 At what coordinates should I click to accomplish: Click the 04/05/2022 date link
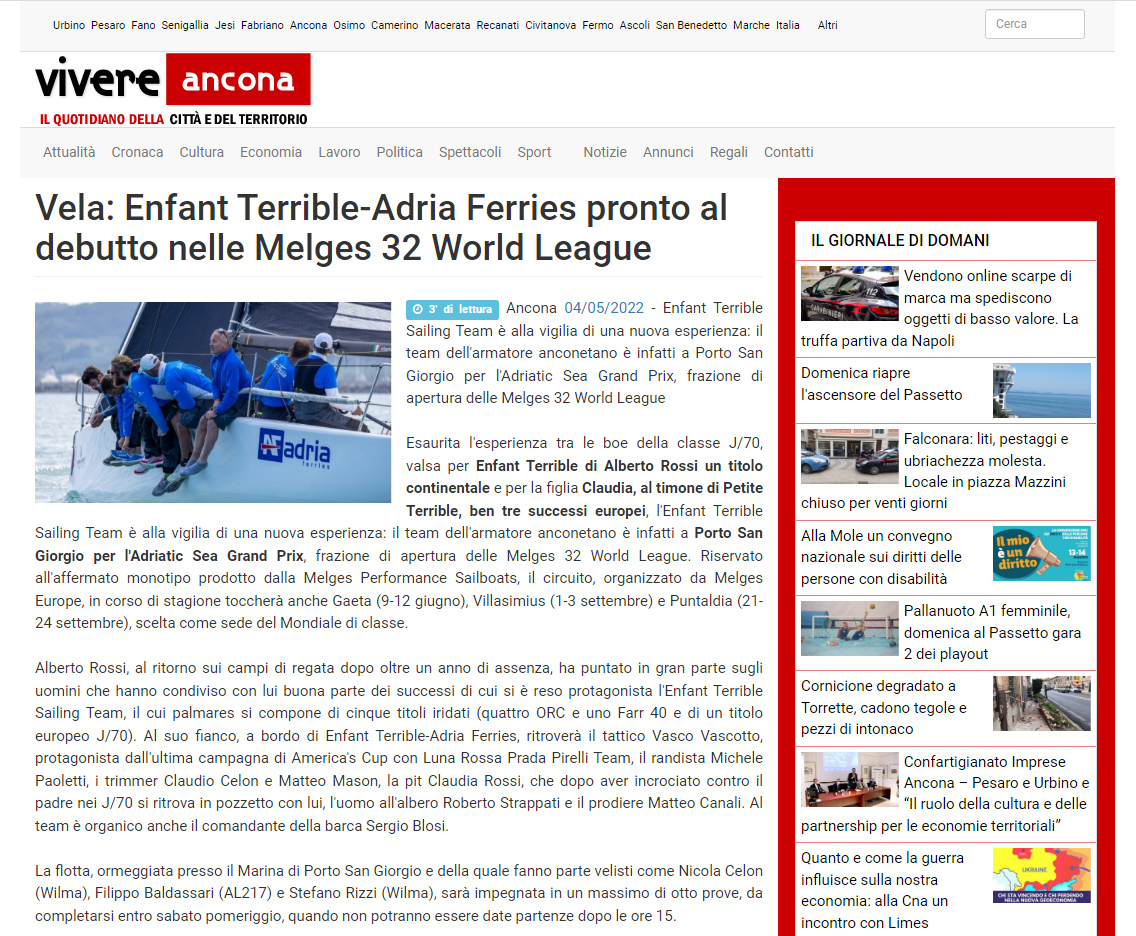click(x=604, y=308)
